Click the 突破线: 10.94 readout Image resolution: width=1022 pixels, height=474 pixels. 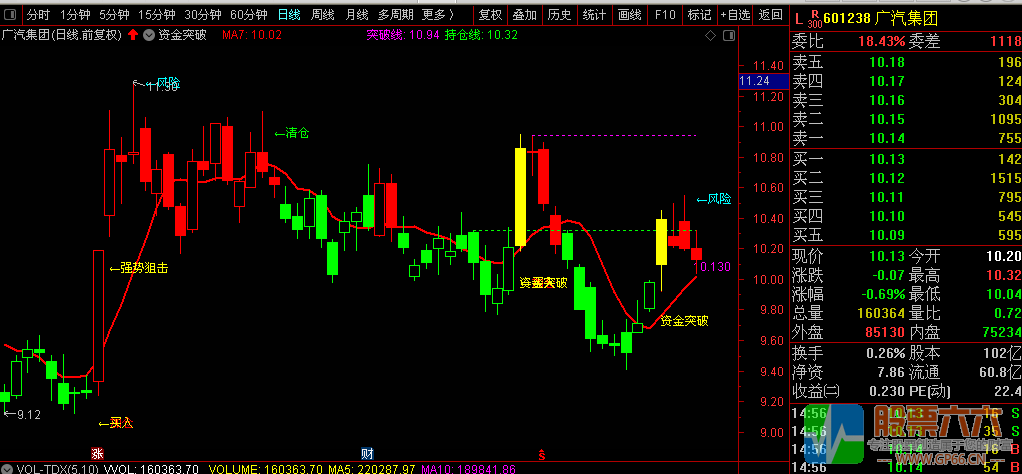(x=403, y=35)
